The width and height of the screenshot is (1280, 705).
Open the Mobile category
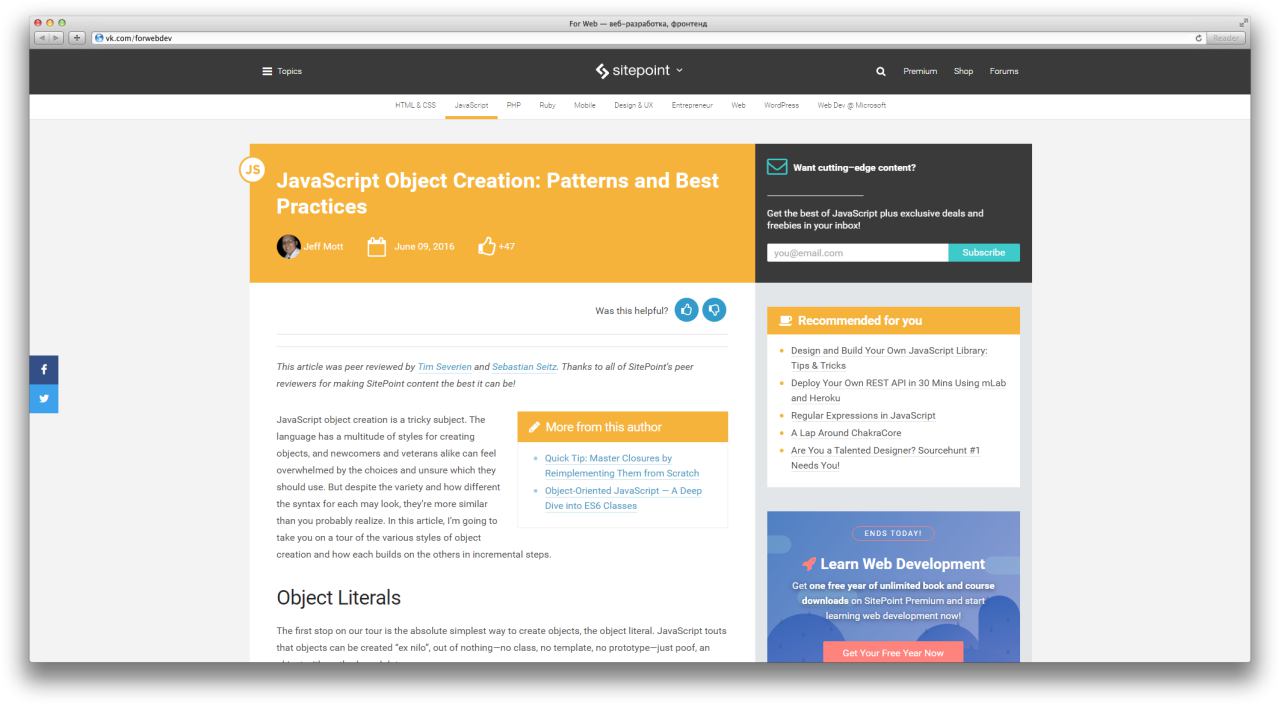point(585,105)
